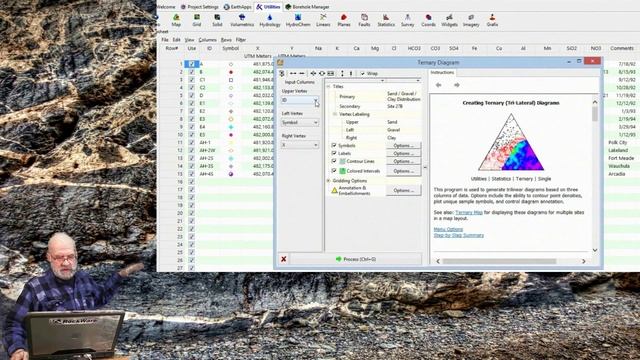The height and width of the screenshot is (360, 640).
Task: Toggle Use checkbox for row 20
Action: 191,213
